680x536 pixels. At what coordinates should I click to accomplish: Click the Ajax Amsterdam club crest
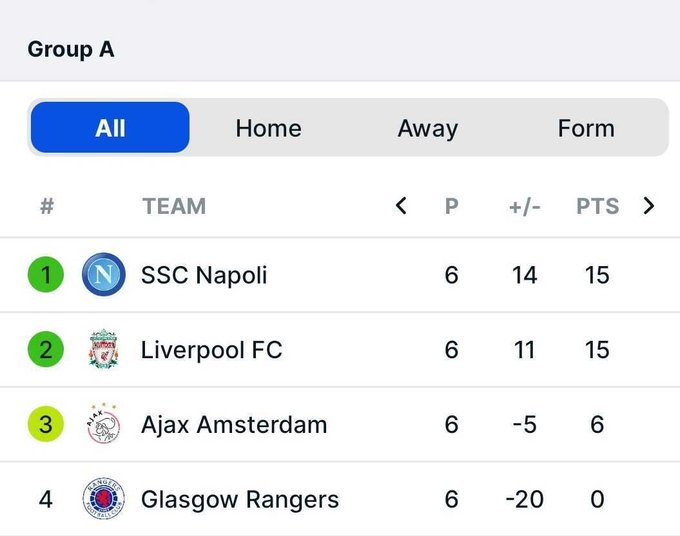[x=103, y=424]
